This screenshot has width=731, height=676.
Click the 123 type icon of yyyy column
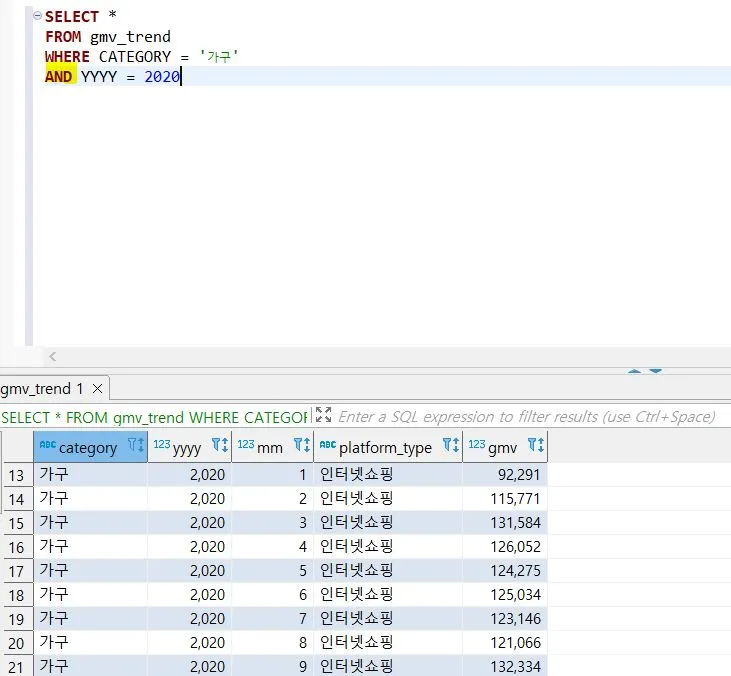pyautogui.click(x=162, y=444)
